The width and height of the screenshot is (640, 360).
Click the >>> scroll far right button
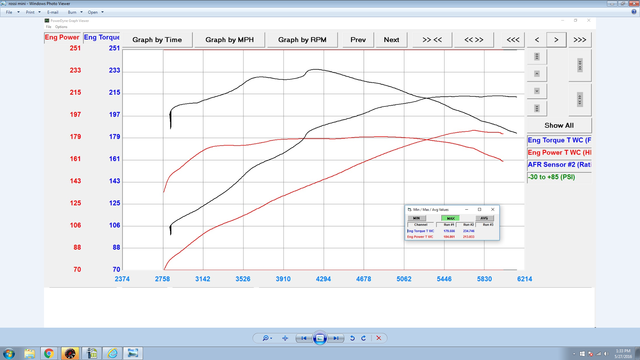click(580, 40)
